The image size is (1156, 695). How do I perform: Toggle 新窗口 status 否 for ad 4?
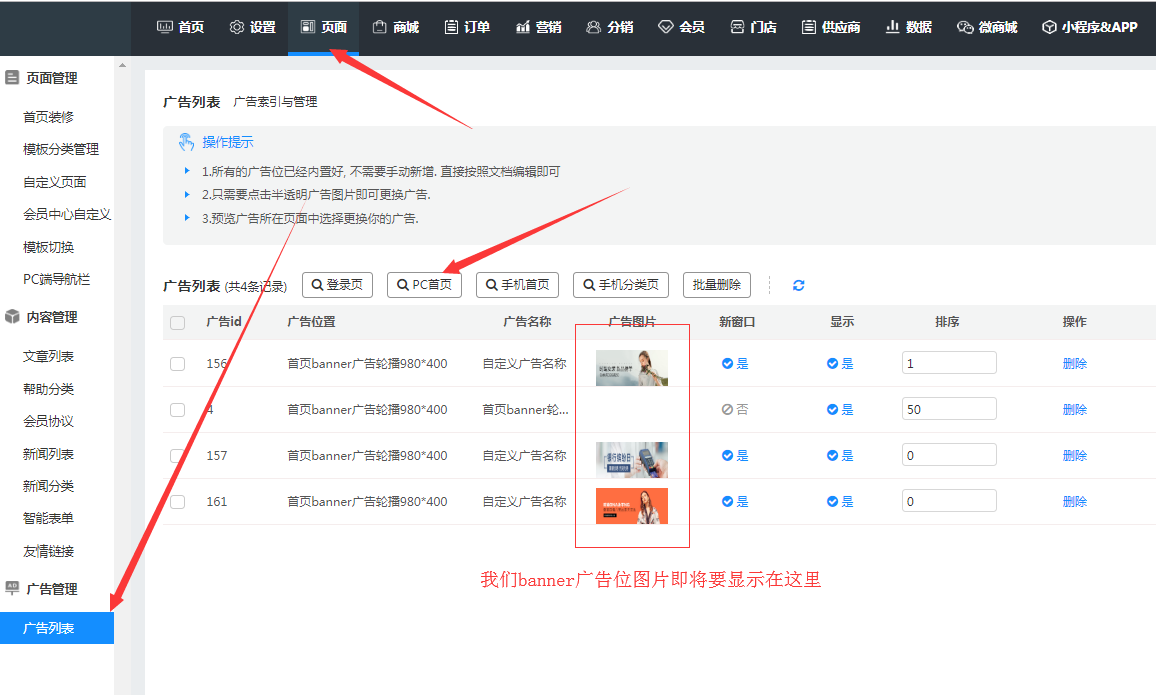[x=735, y=410]
